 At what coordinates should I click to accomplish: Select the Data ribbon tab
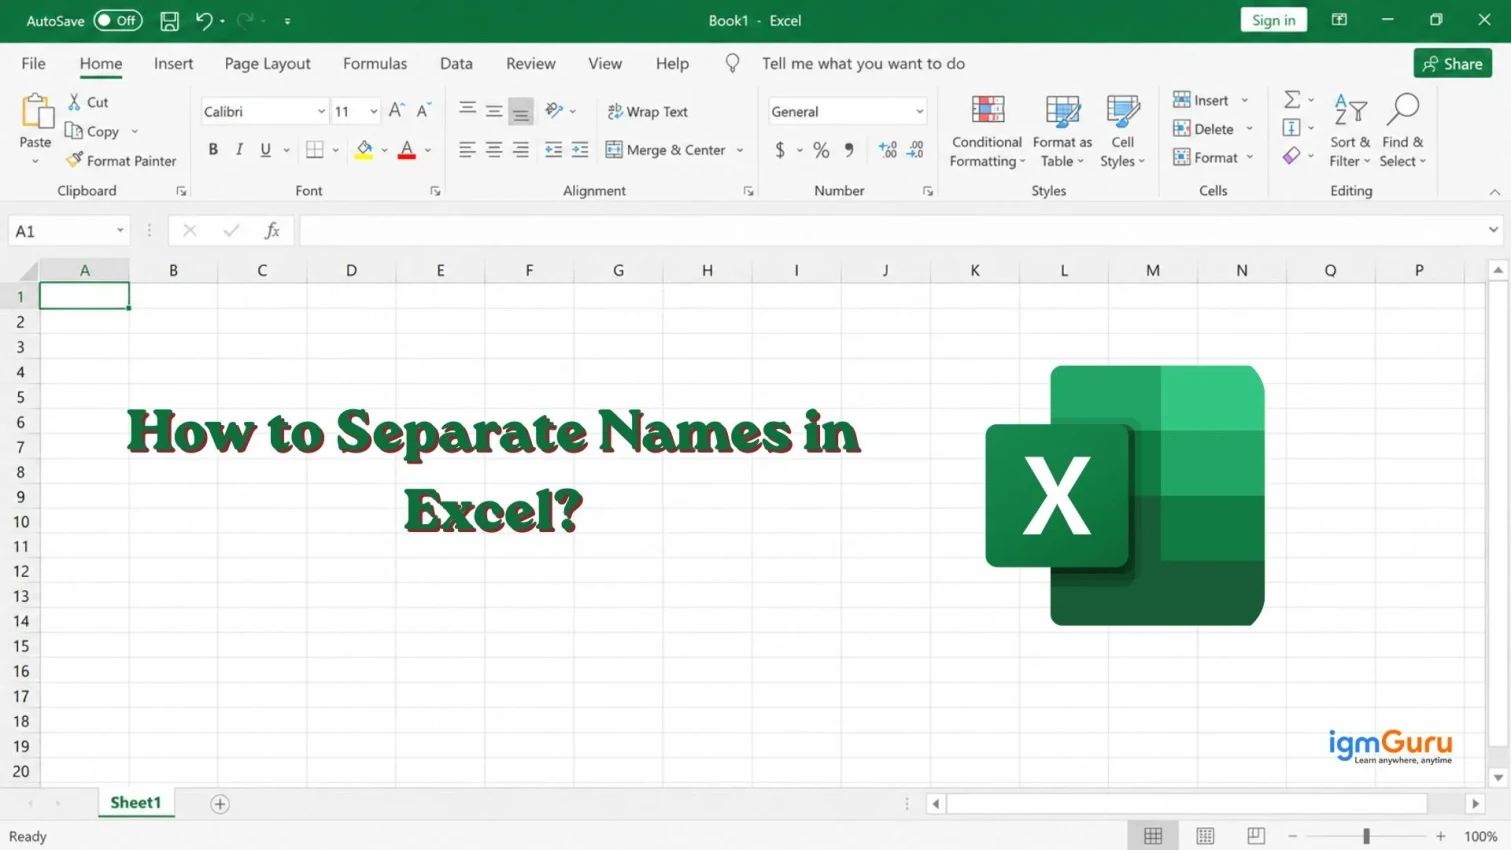456,63
